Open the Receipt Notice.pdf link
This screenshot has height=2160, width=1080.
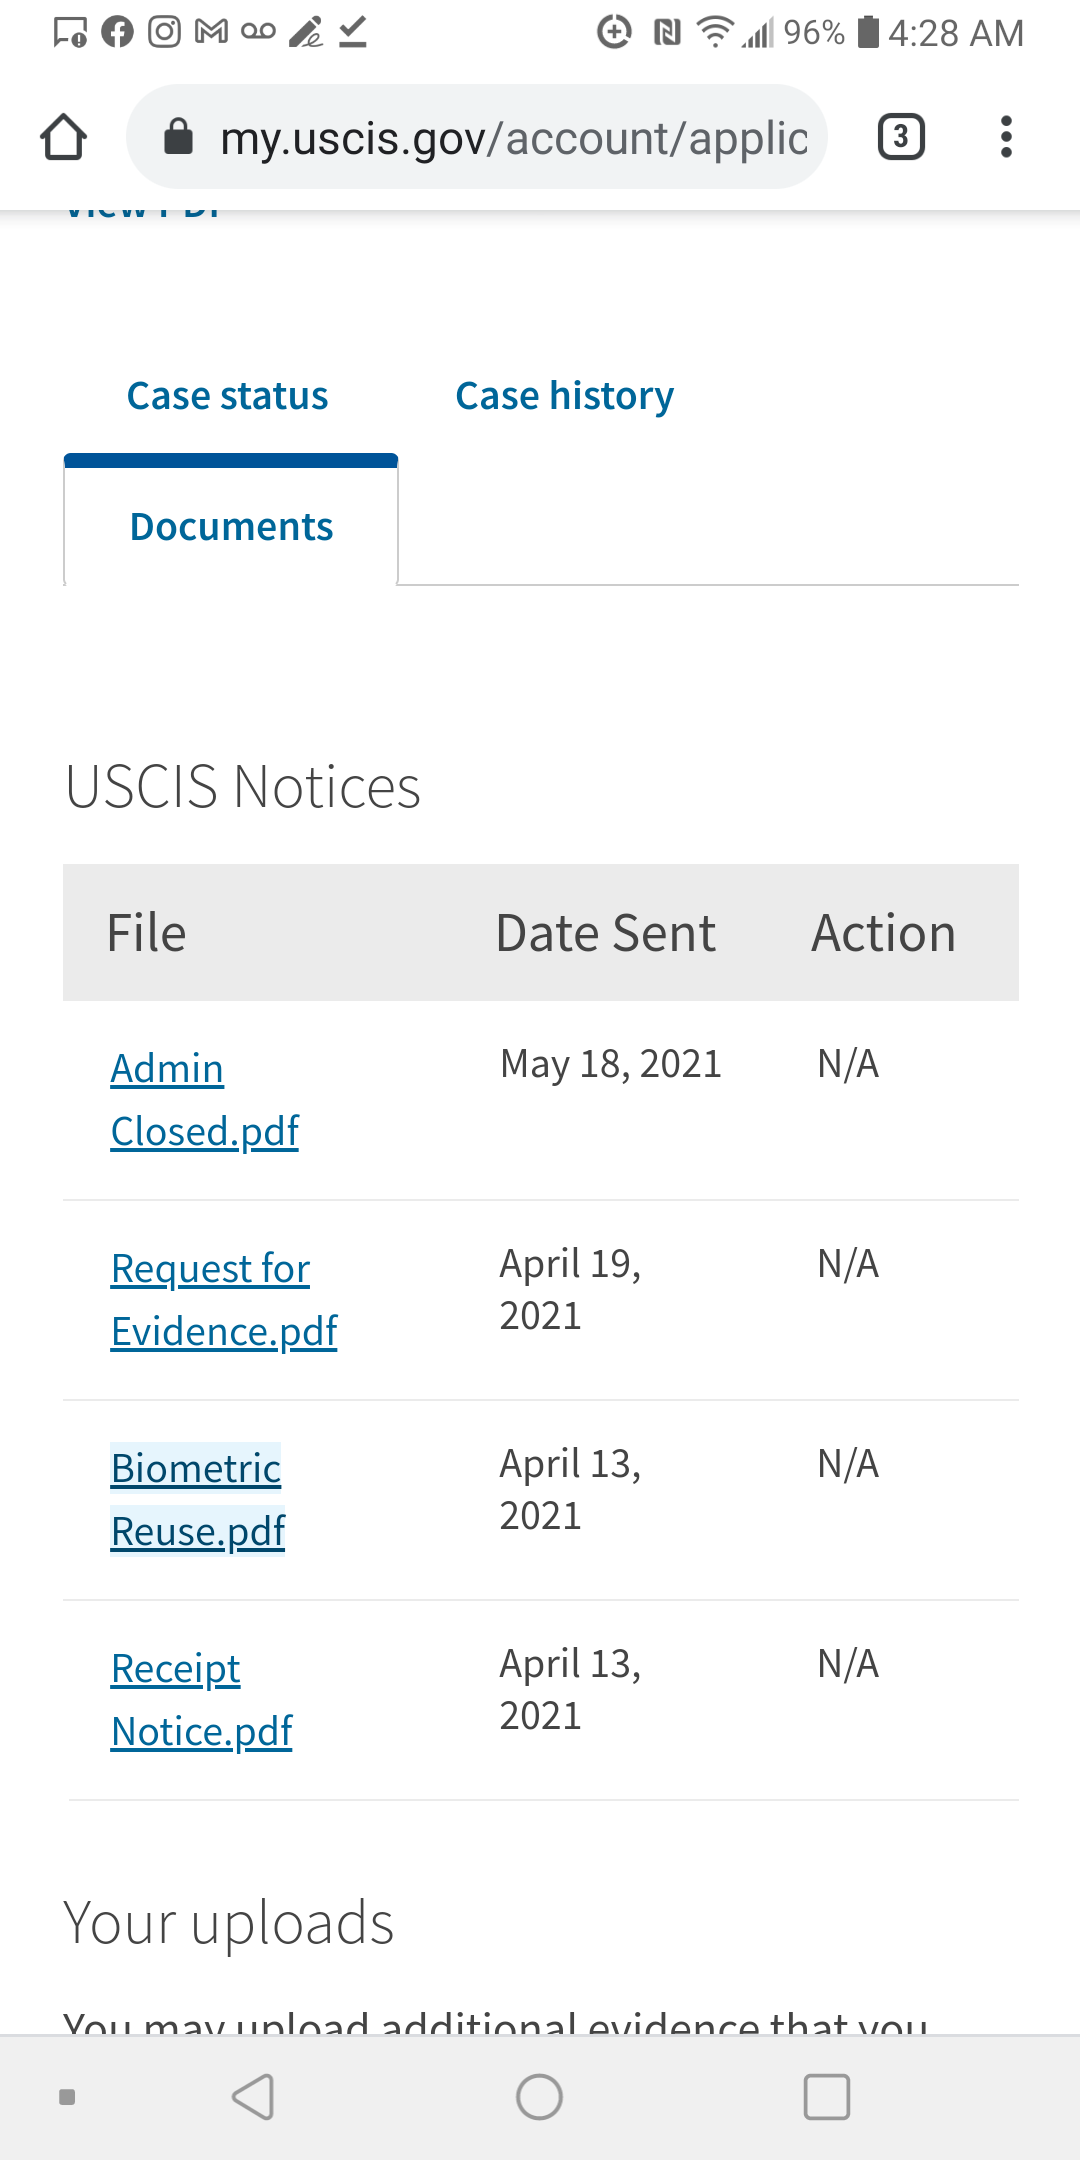(201, 1700)
